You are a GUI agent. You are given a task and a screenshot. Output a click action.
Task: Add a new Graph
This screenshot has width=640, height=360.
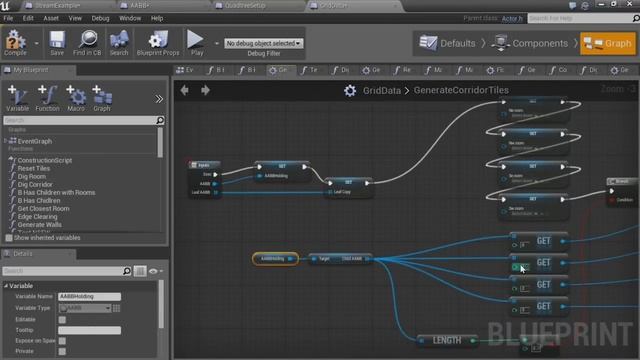(102, 98)
